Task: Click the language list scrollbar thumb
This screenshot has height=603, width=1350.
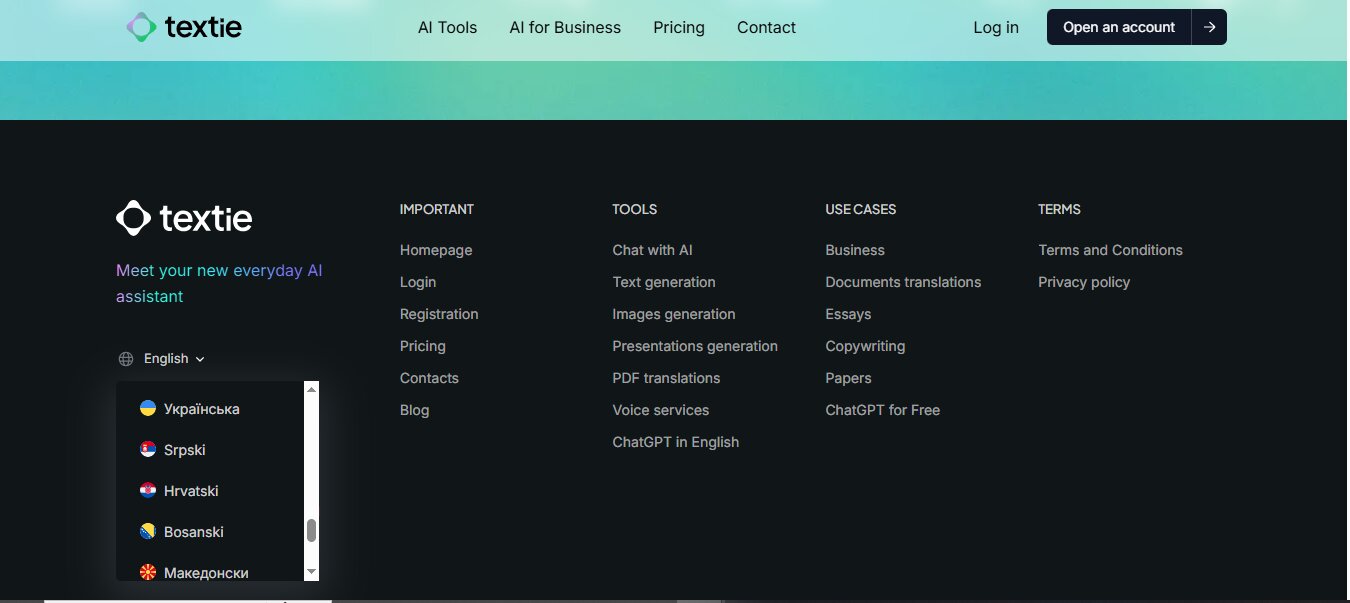Action: (x=311, y=530)
